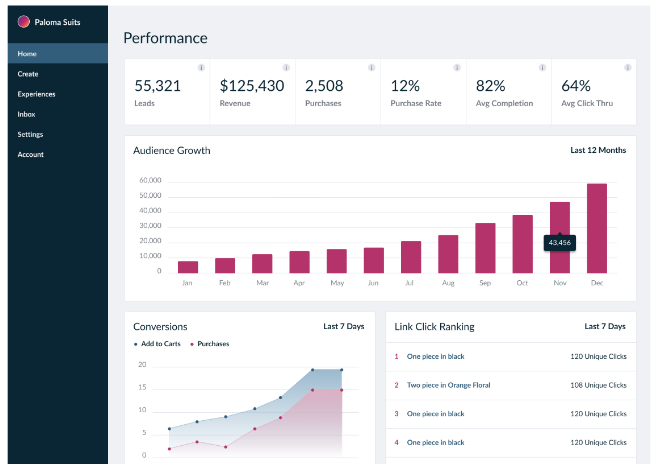Click info icon on Avg Click Thru card
The image size is (652, 464).
[x=628, y=68]
